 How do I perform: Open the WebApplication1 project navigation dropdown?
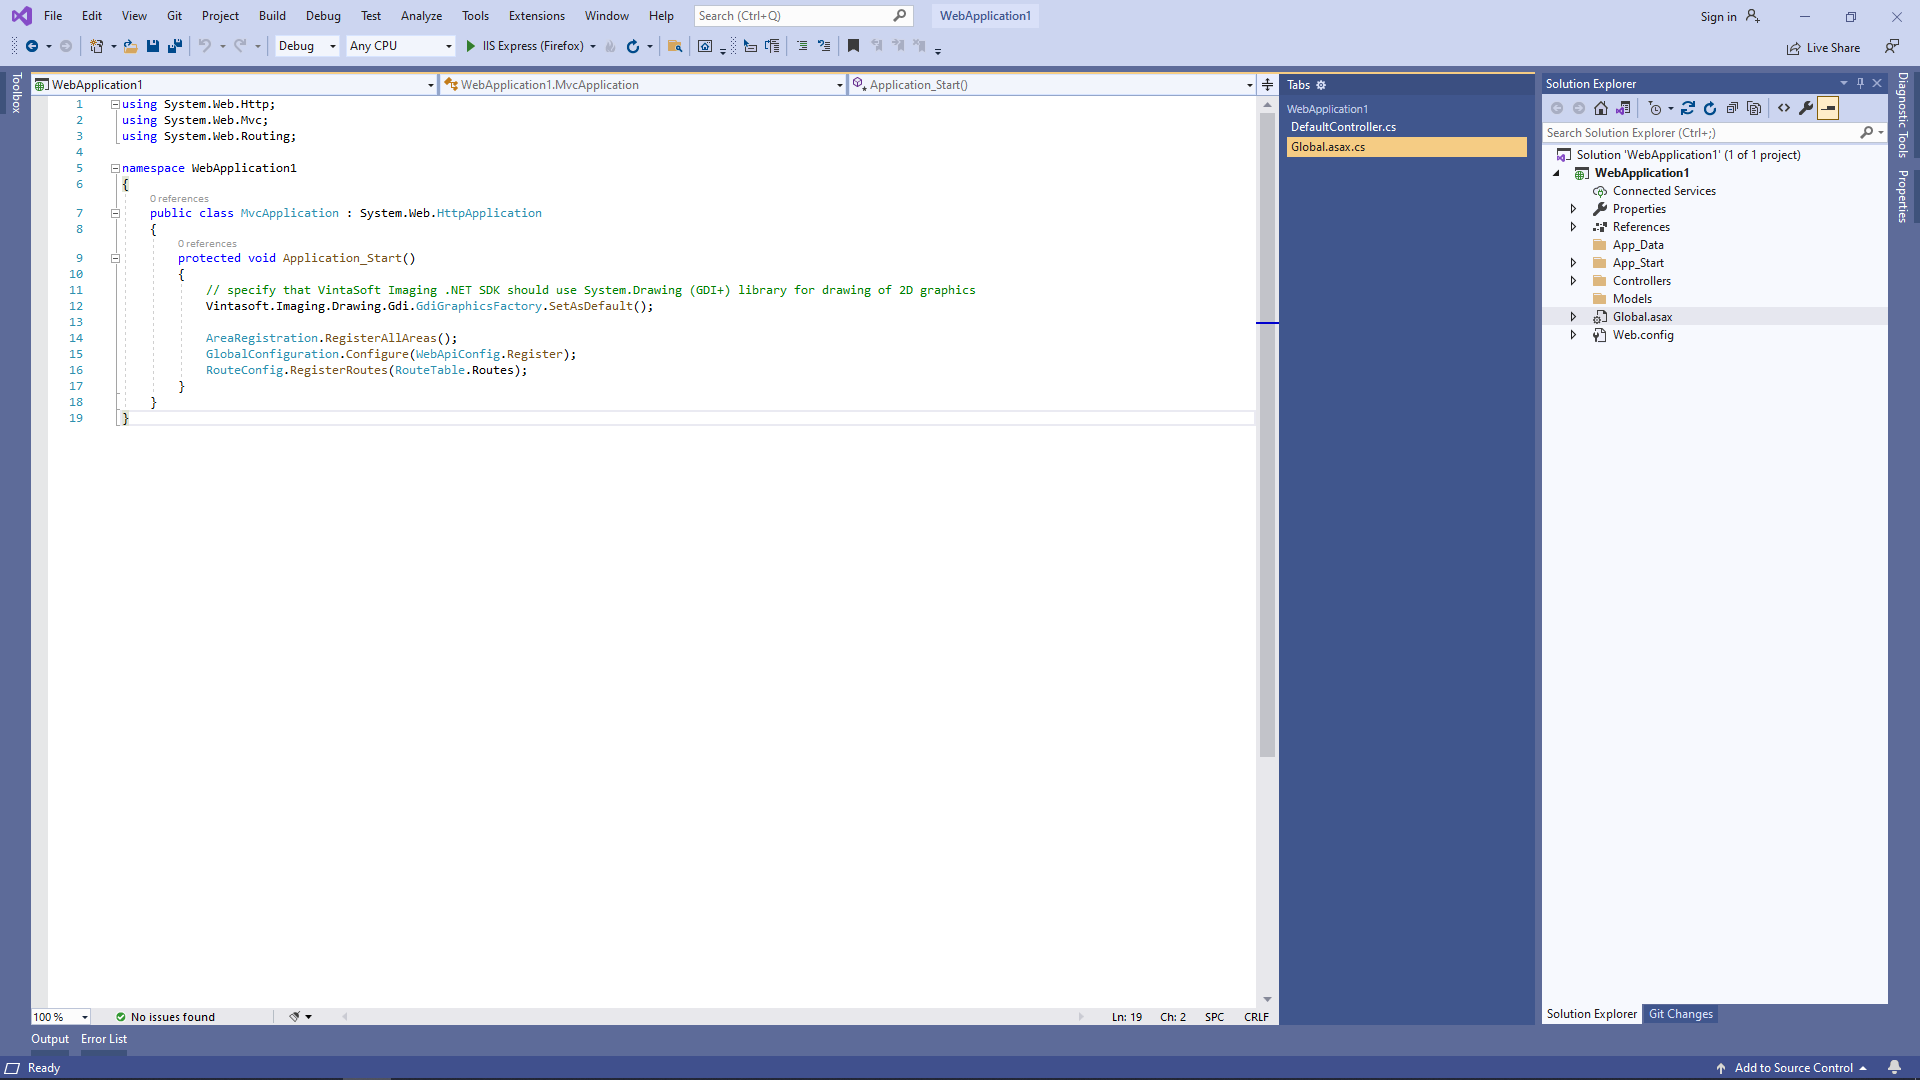(235, 85)
